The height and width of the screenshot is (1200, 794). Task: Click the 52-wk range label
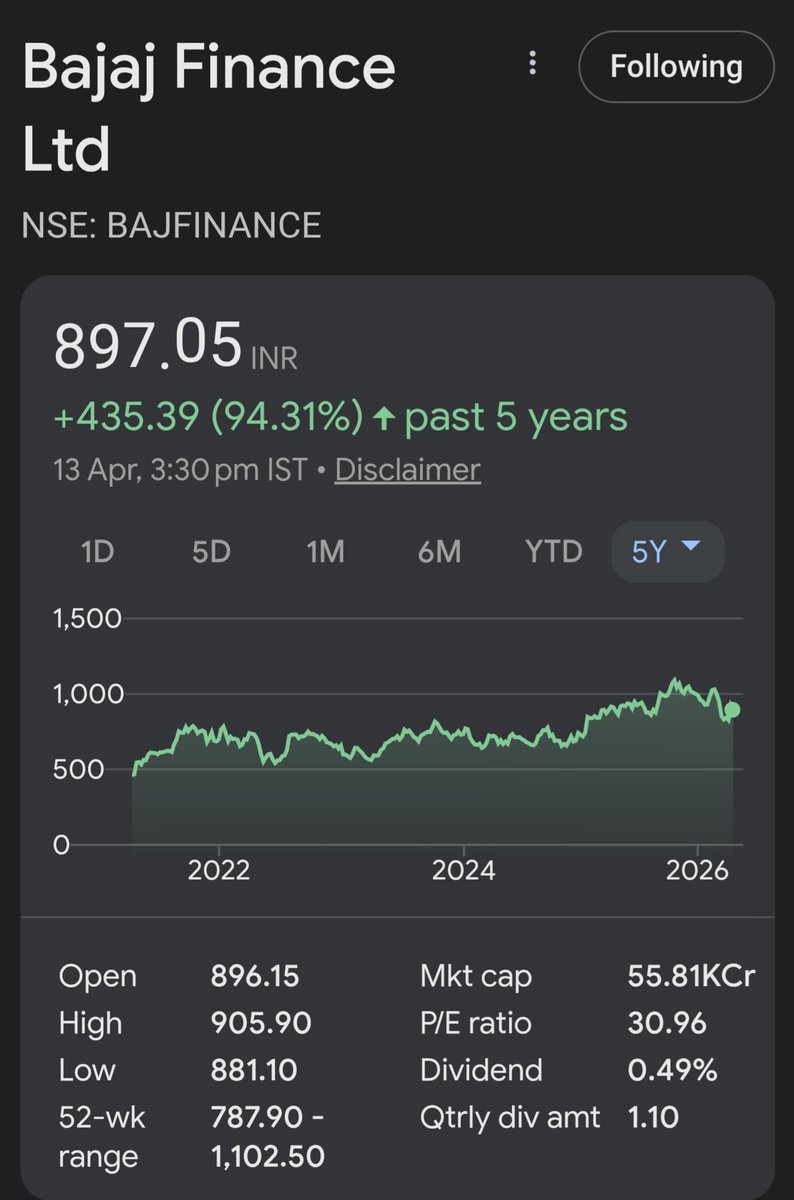coord(102,1137)
